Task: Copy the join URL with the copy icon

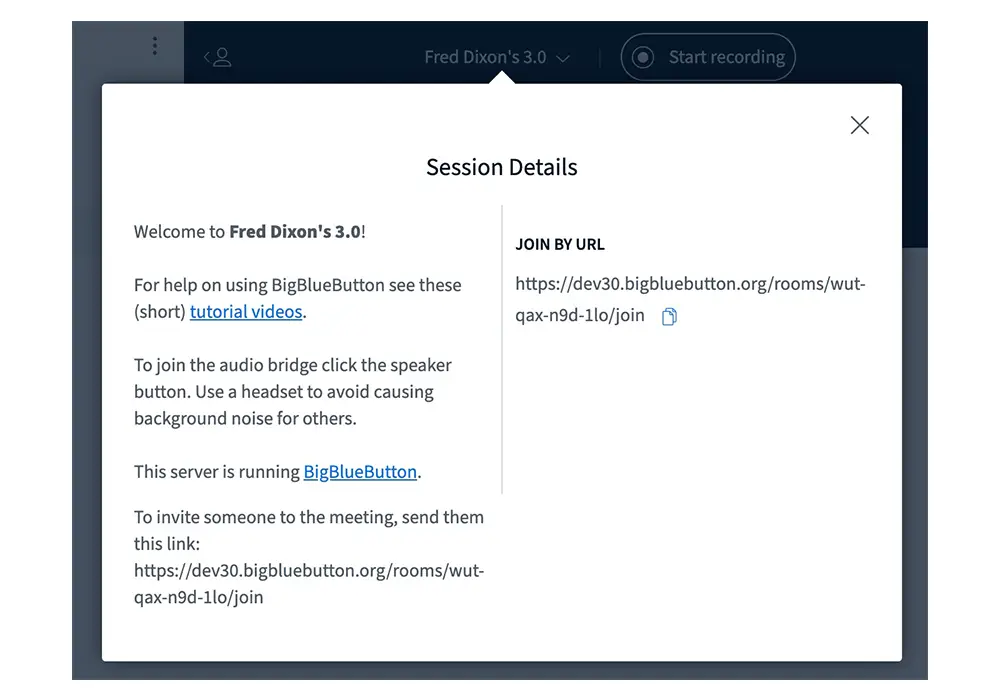Action: coord(669,317)
